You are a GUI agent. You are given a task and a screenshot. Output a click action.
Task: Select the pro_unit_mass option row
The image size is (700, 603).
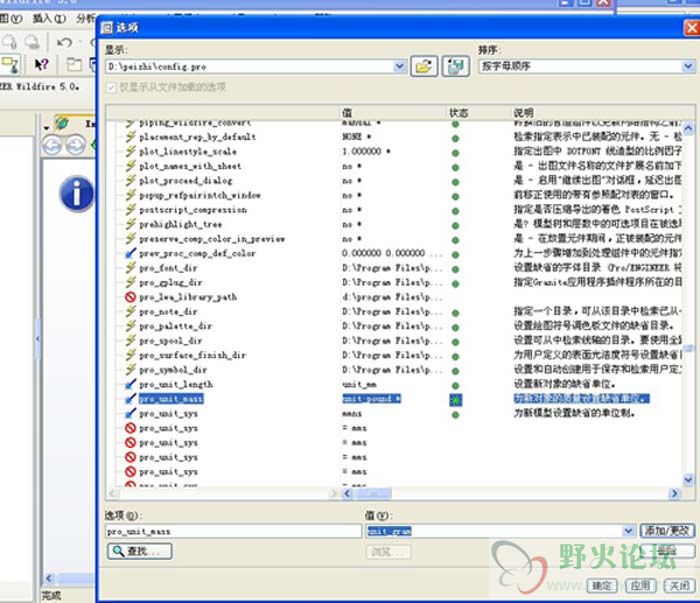[x=171, y=399]
